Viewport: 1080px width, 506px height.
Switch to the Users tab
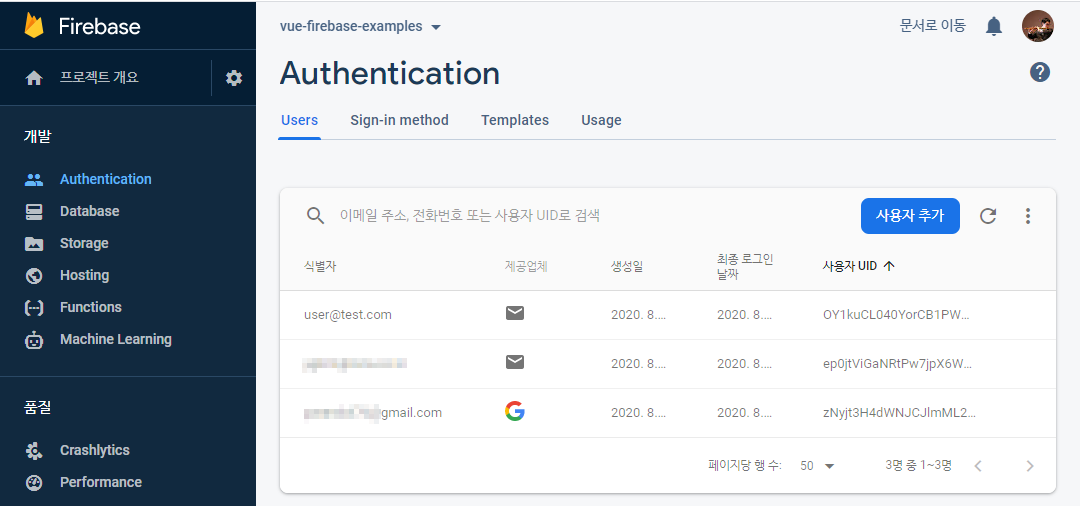(x=300, y=120)
